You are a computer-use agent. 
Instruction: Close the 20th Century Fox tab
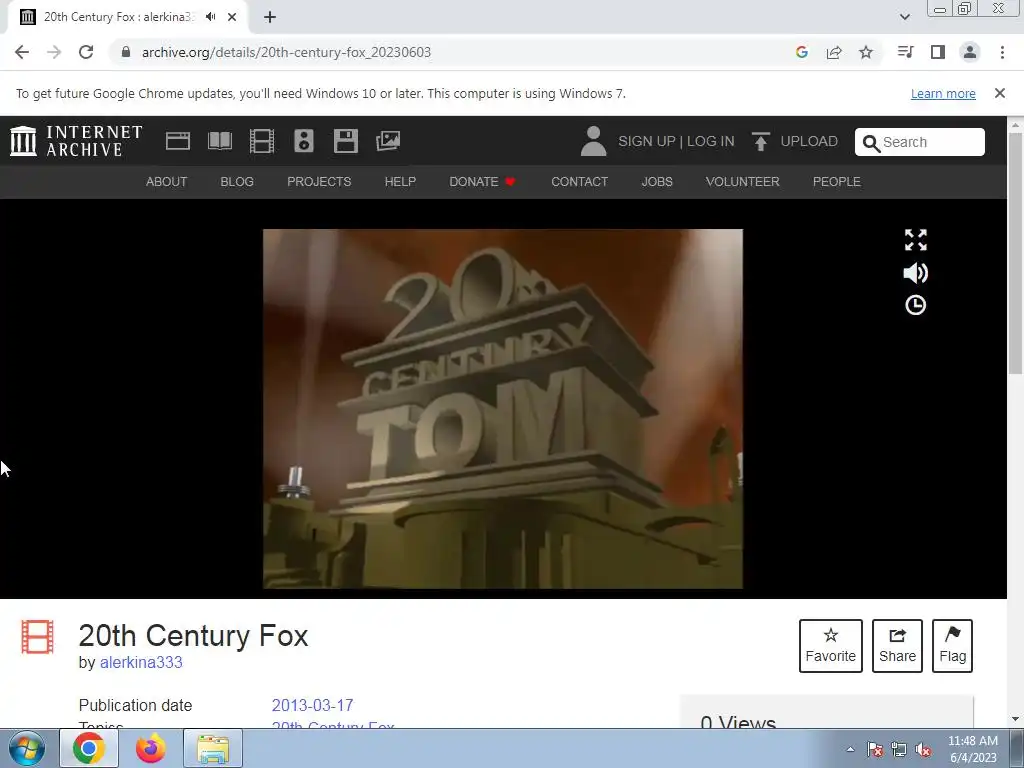pos(232,17)
